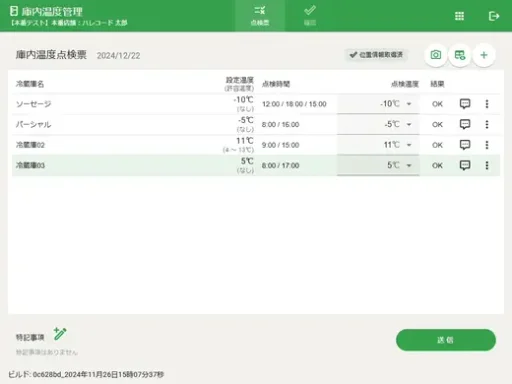
Task: Click the set temperature 11℃ for 冷蔵庫02
Action: click(x=245, y=141)
